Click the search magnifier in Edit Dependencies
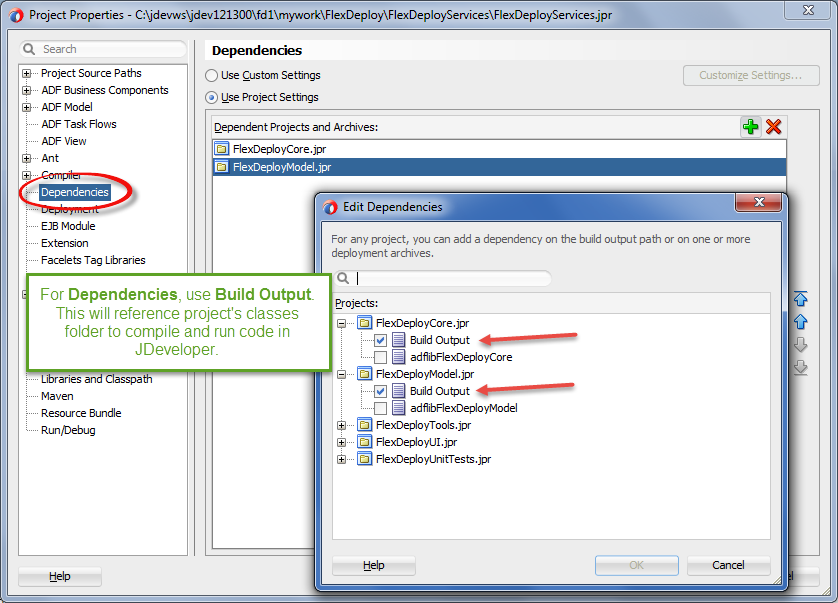Image resolution: width=838 pixels, height=603 pixels. [x=344, y=278]
